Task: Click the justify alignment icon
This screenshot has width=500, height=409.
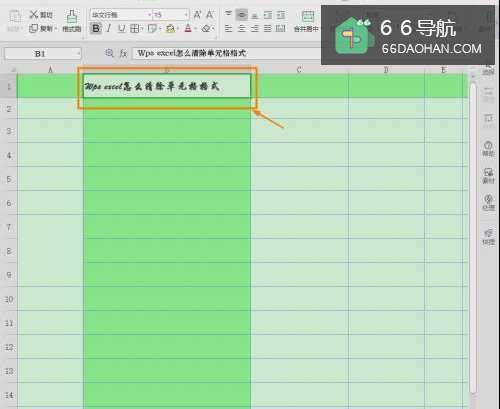Action: tap(268, 29)
